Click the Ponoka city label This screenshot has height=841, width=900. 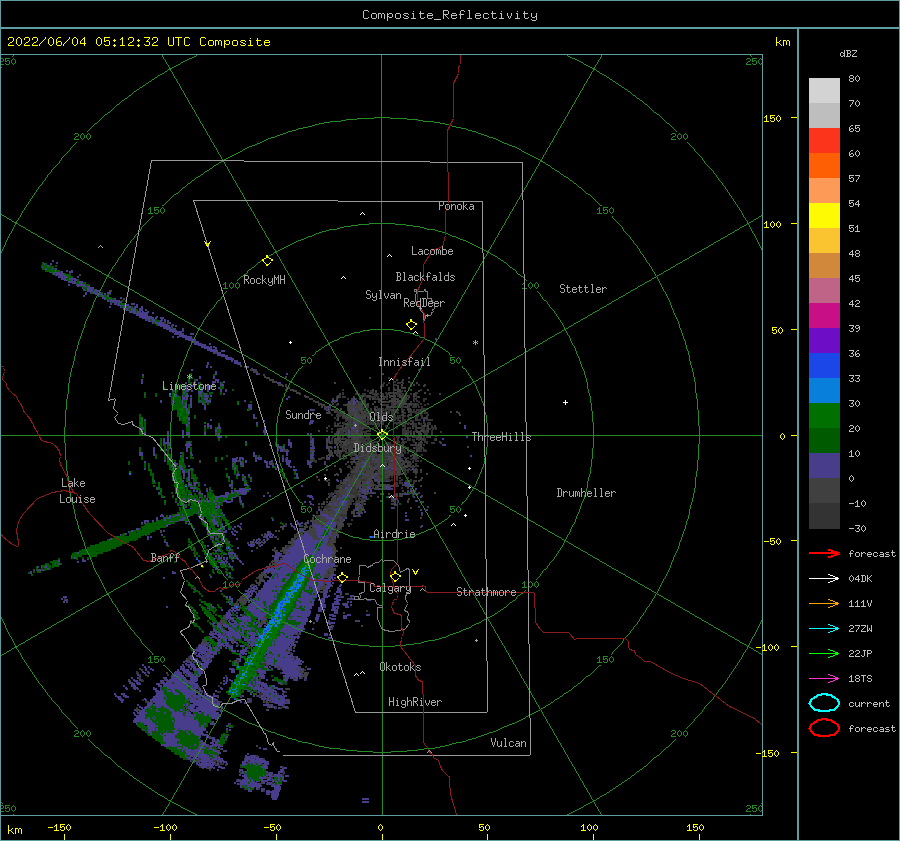pos(456,206)
